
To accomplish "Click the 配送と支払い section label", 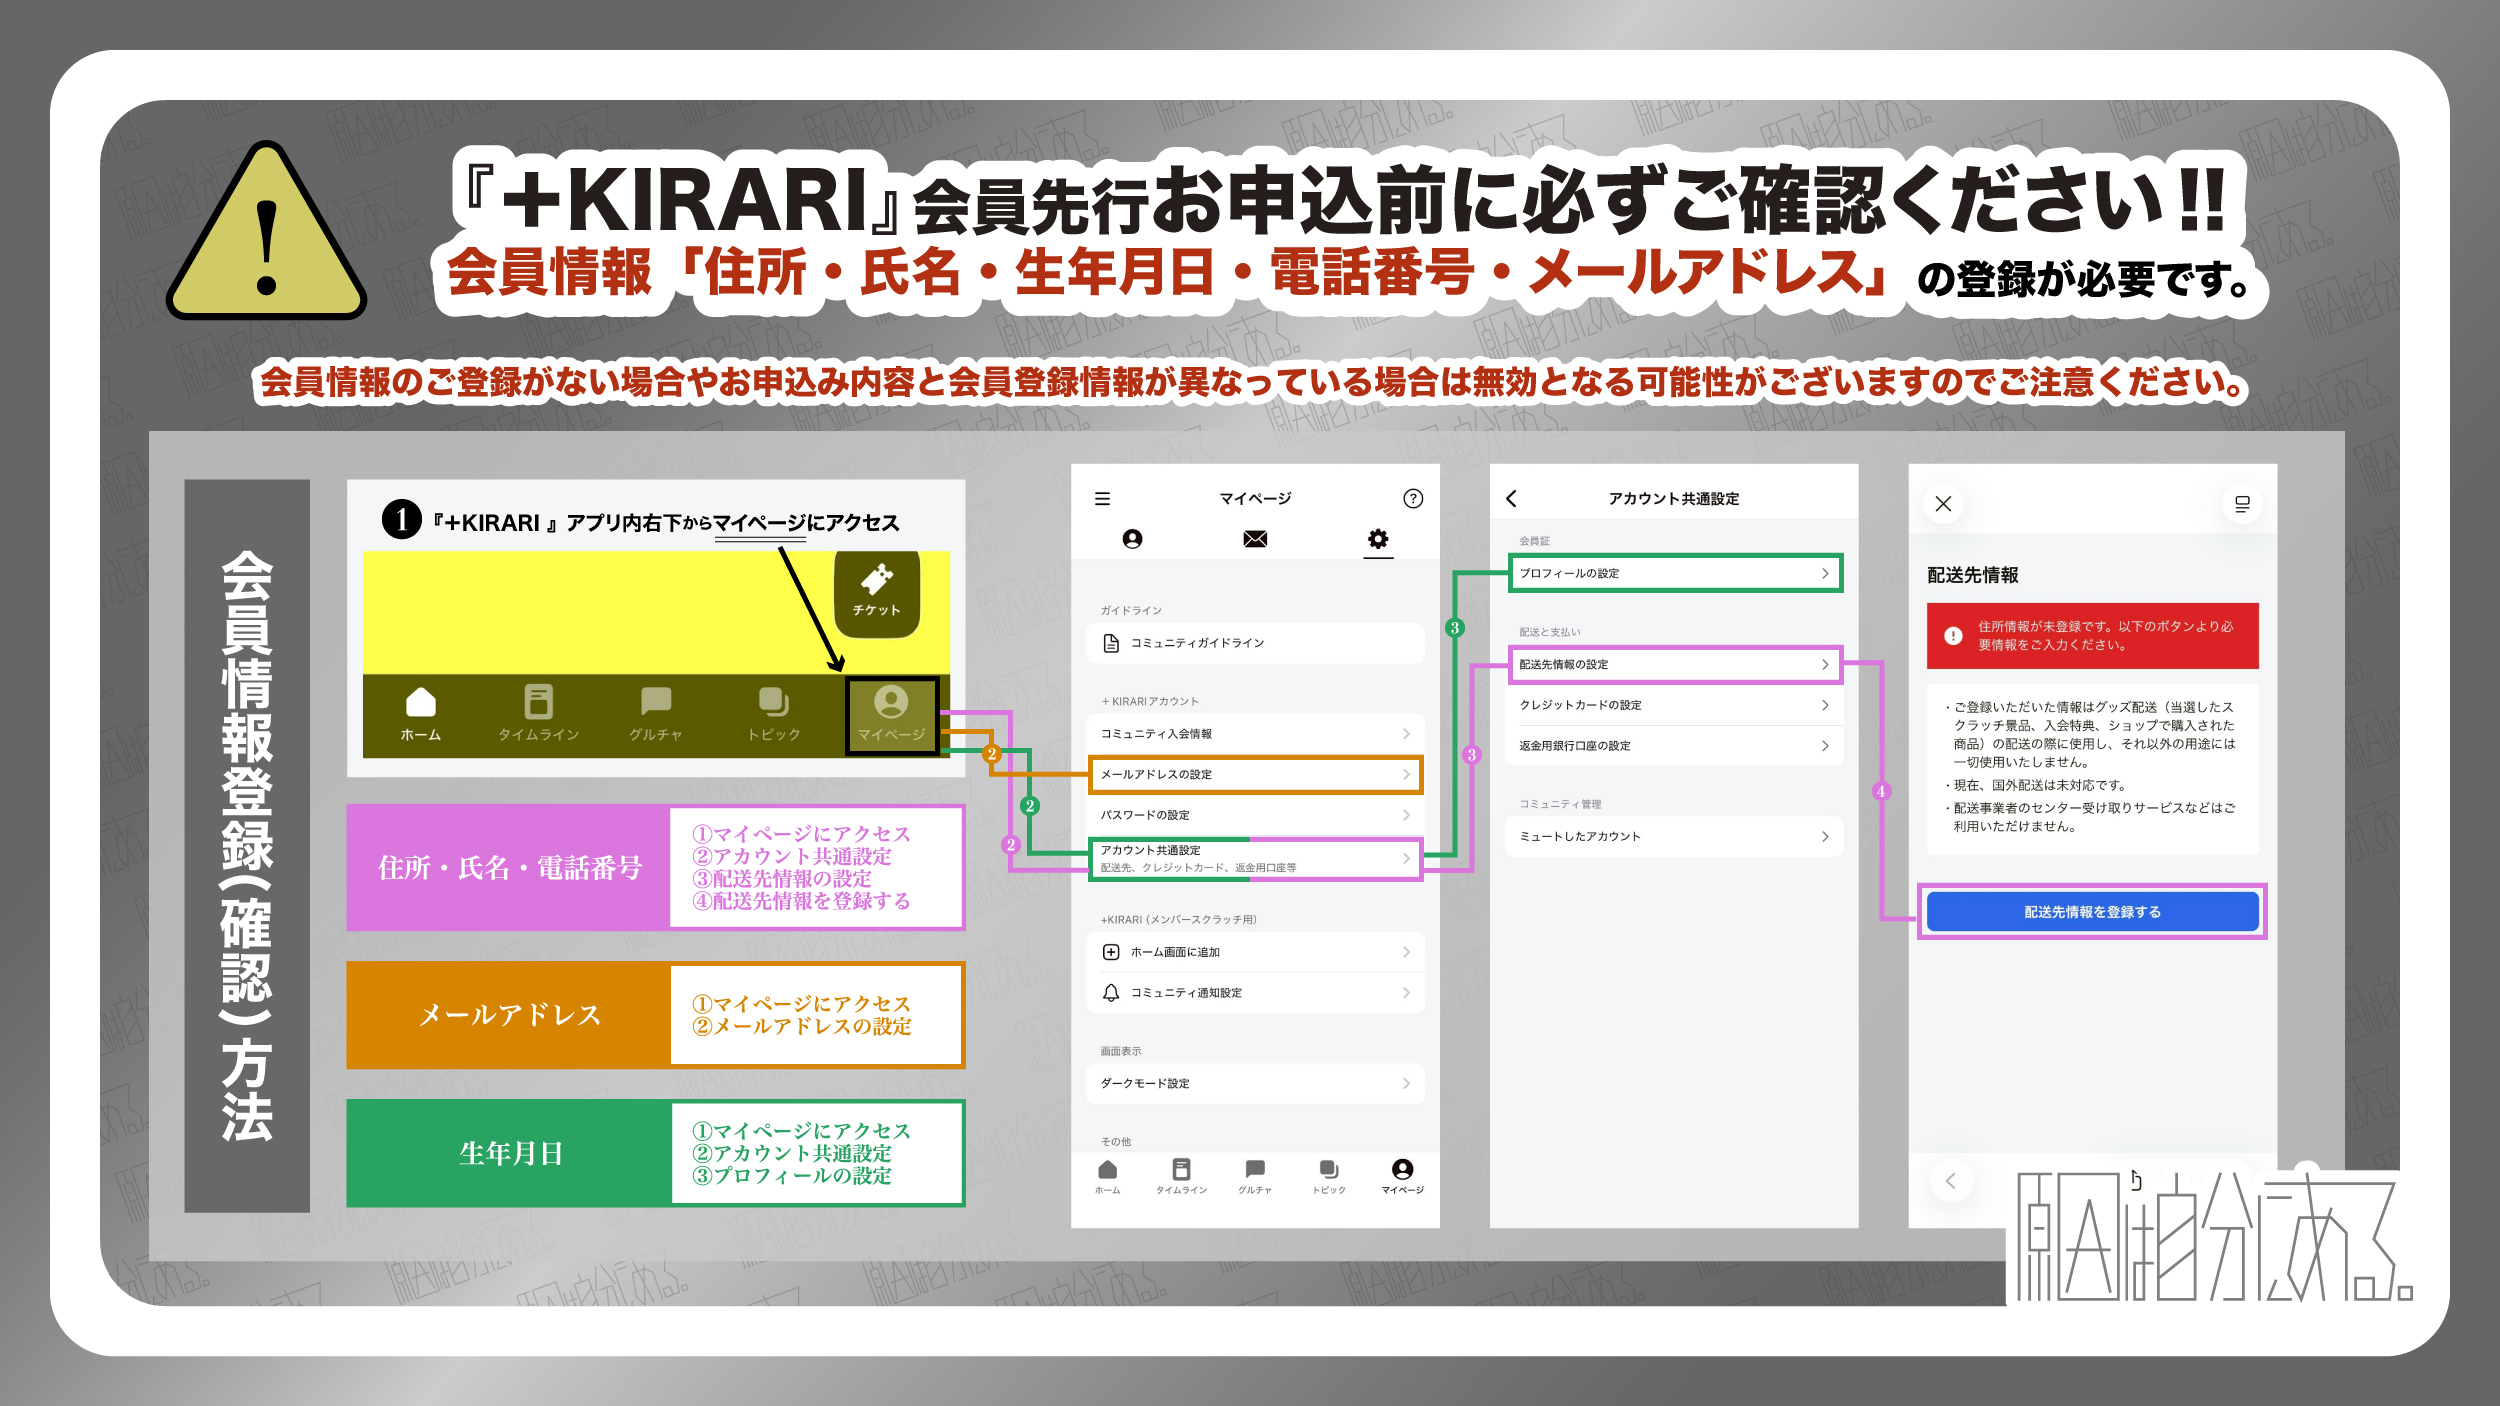I will pos(1550,632).
